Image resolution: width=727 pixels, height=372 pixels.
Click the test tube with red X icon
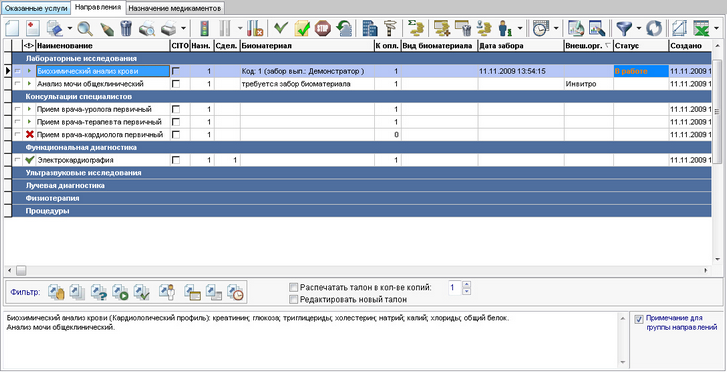coord(255,29)
